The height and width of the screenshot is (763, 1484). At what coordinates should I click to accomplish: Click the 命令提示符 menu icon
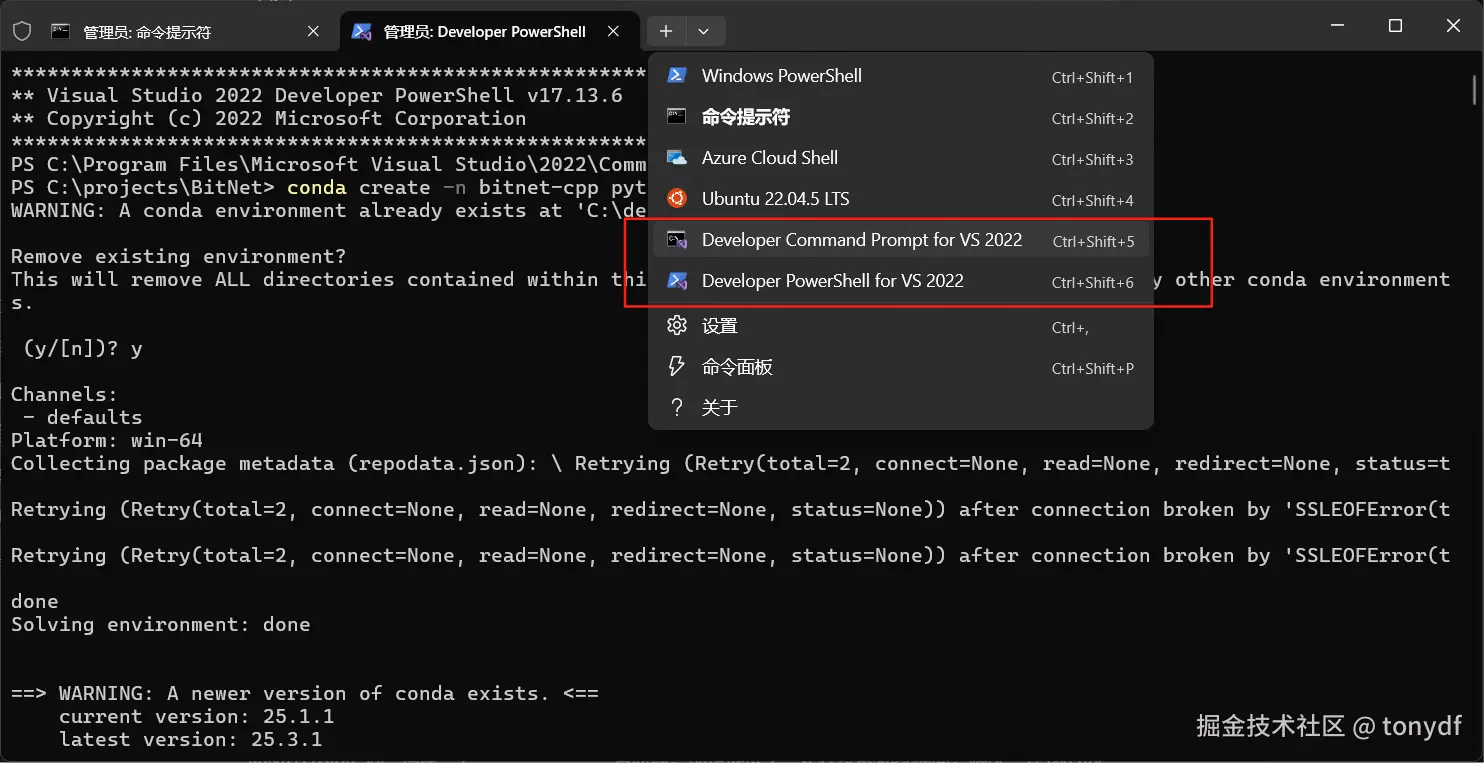tap(677, 116)
